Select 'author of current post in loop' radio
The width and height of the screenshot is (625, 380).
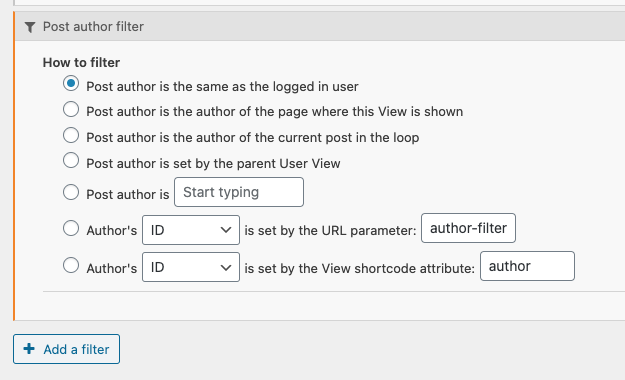71,135
